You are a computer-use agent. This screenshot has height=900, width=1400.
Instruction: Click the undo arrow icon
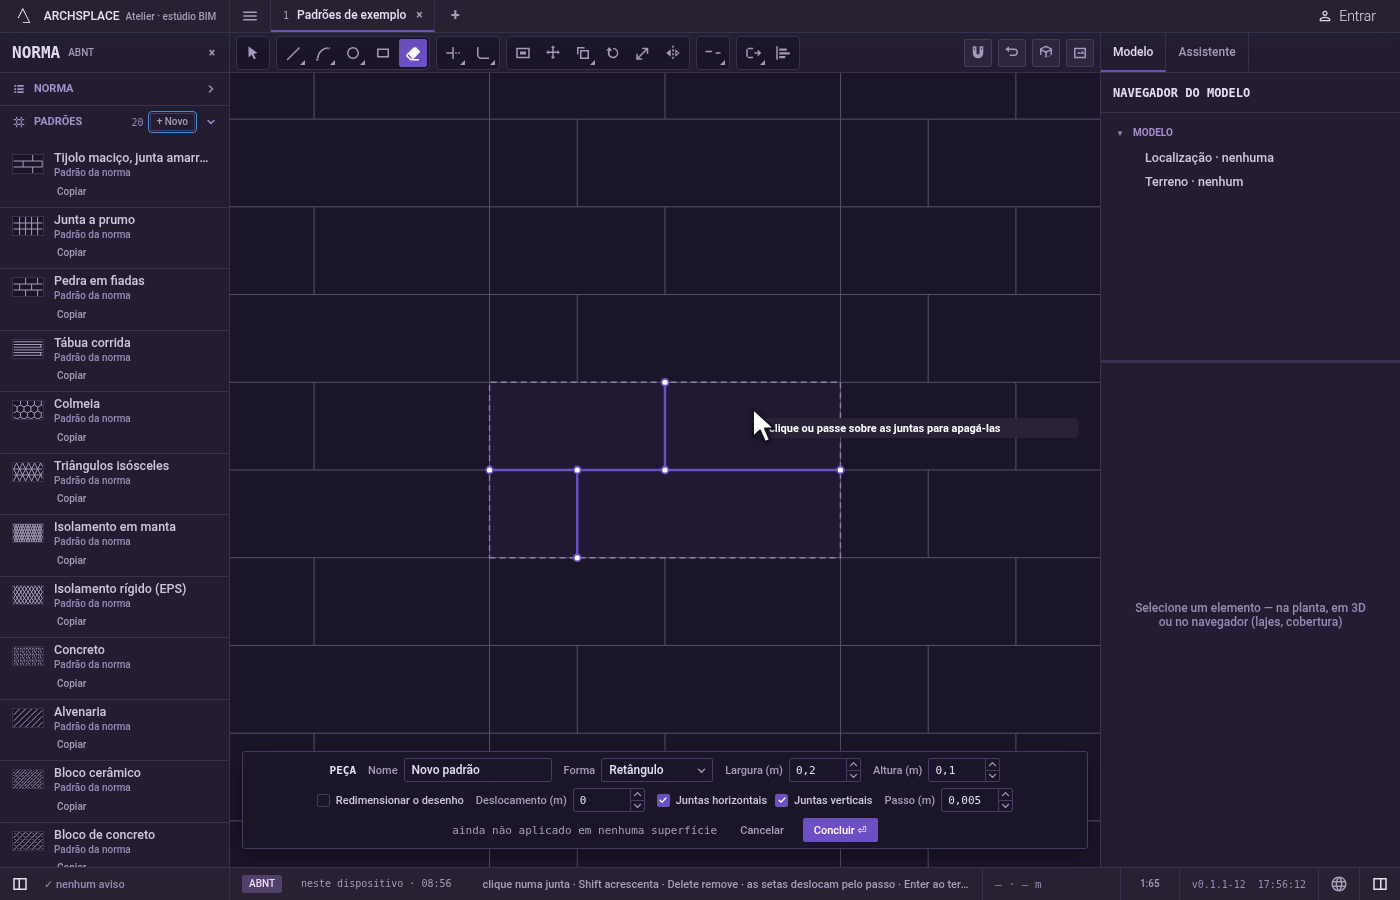(x=1012, y=53)
